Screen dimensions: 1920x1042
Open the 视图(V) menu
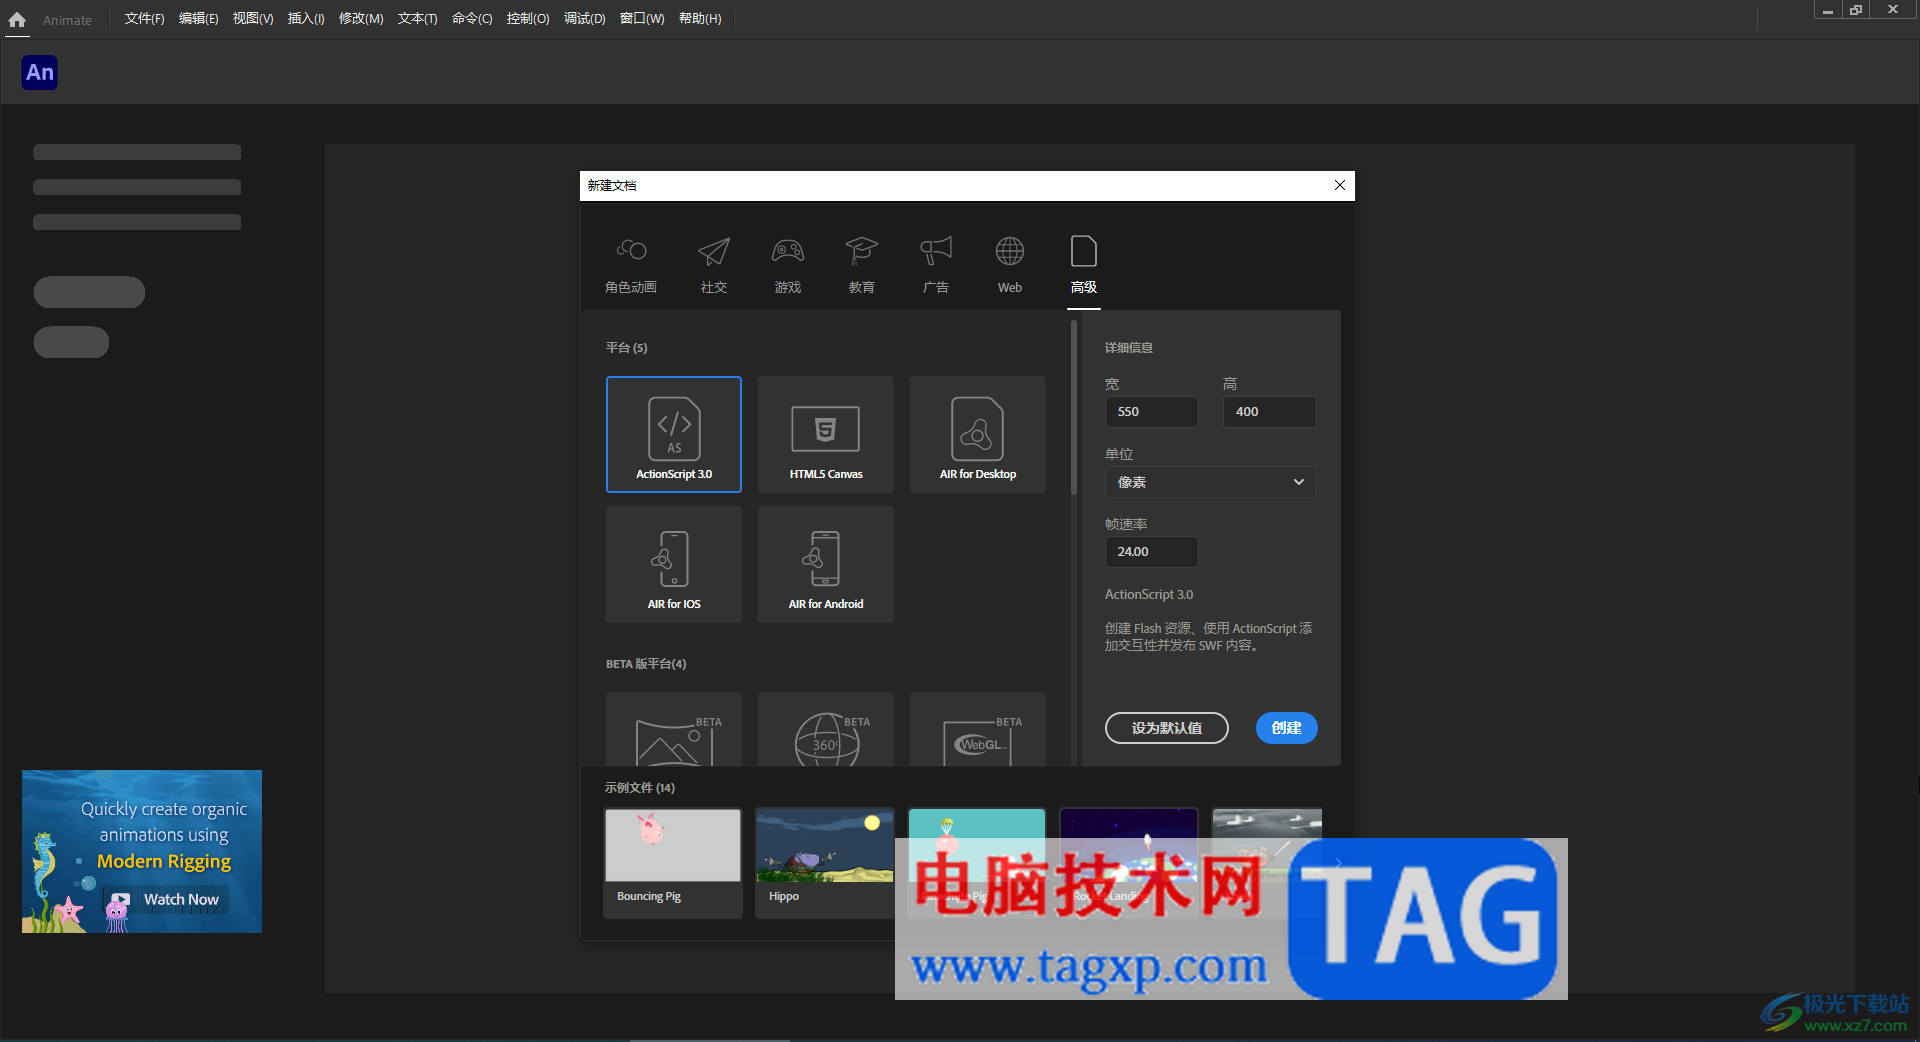tap(252, 19)
